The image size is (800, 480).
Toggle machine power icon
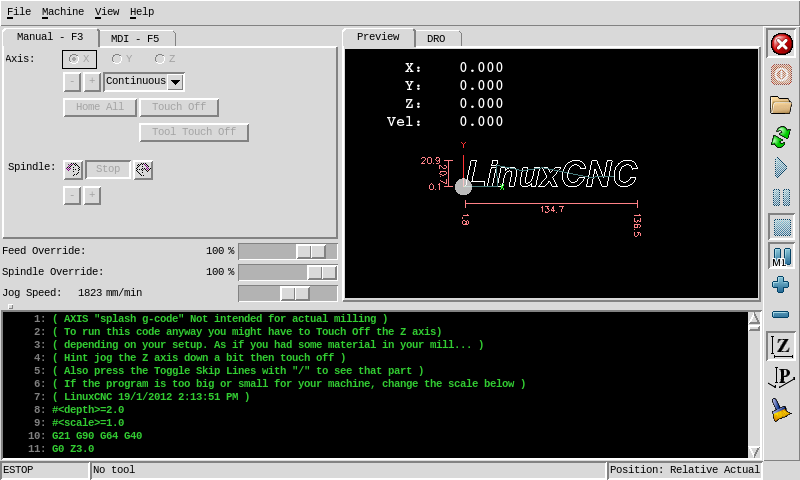pos(781,75)
